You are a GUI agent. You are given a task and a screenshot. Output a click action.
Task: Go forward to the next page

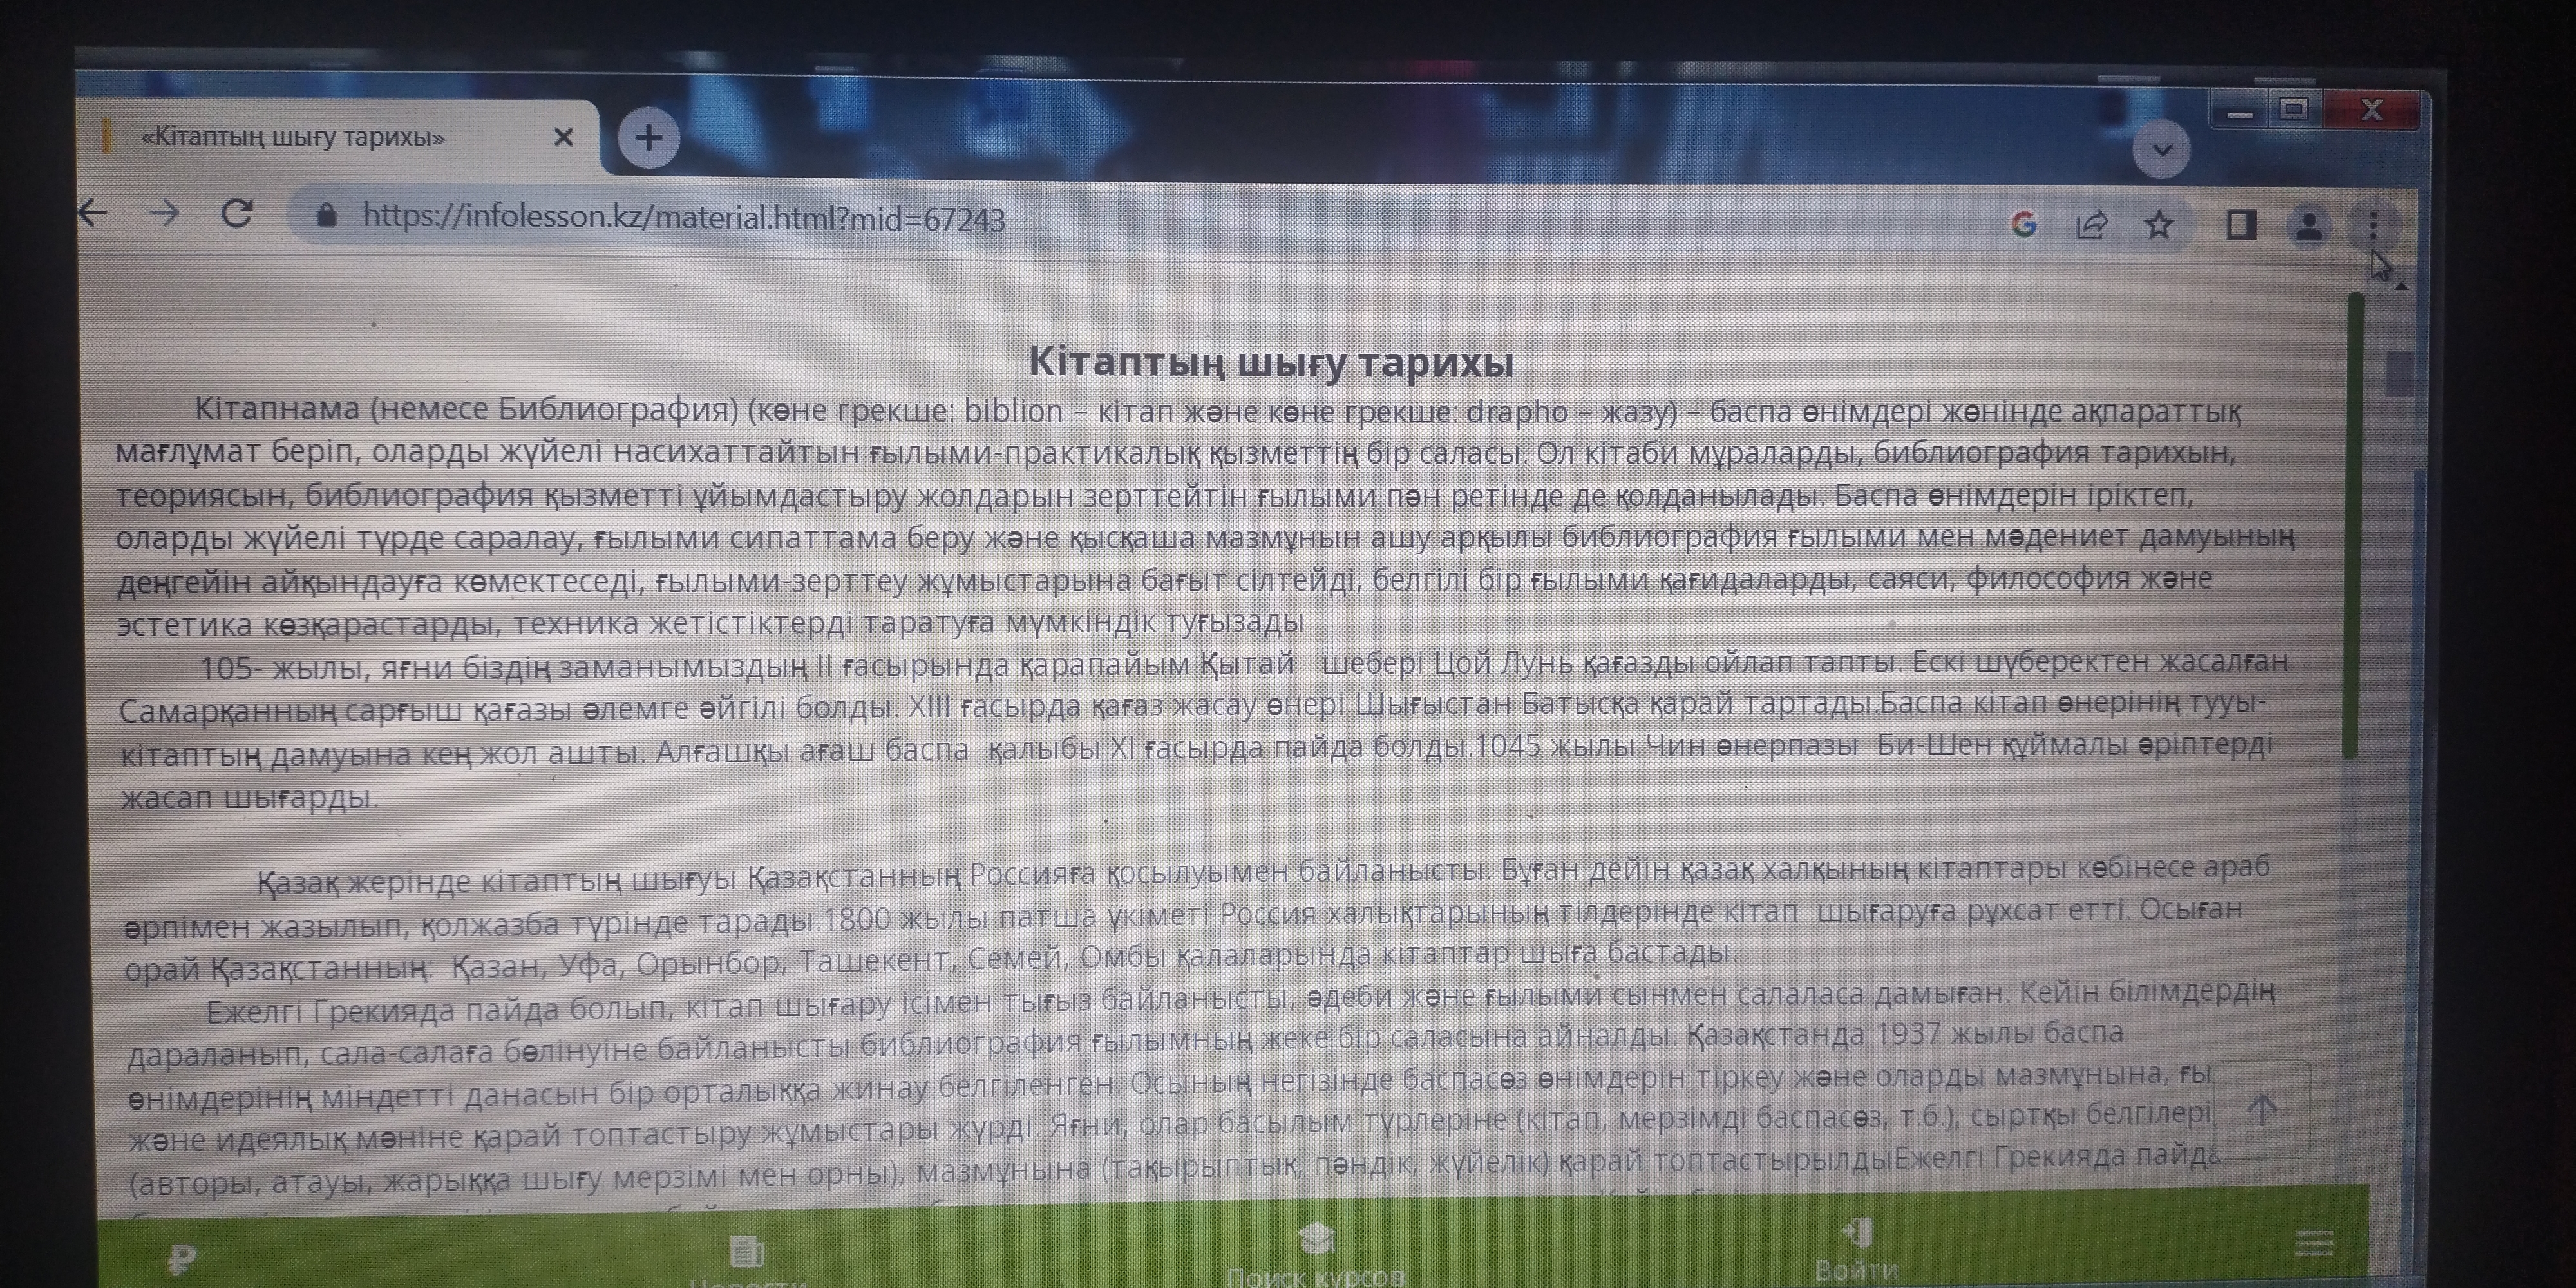164,213
